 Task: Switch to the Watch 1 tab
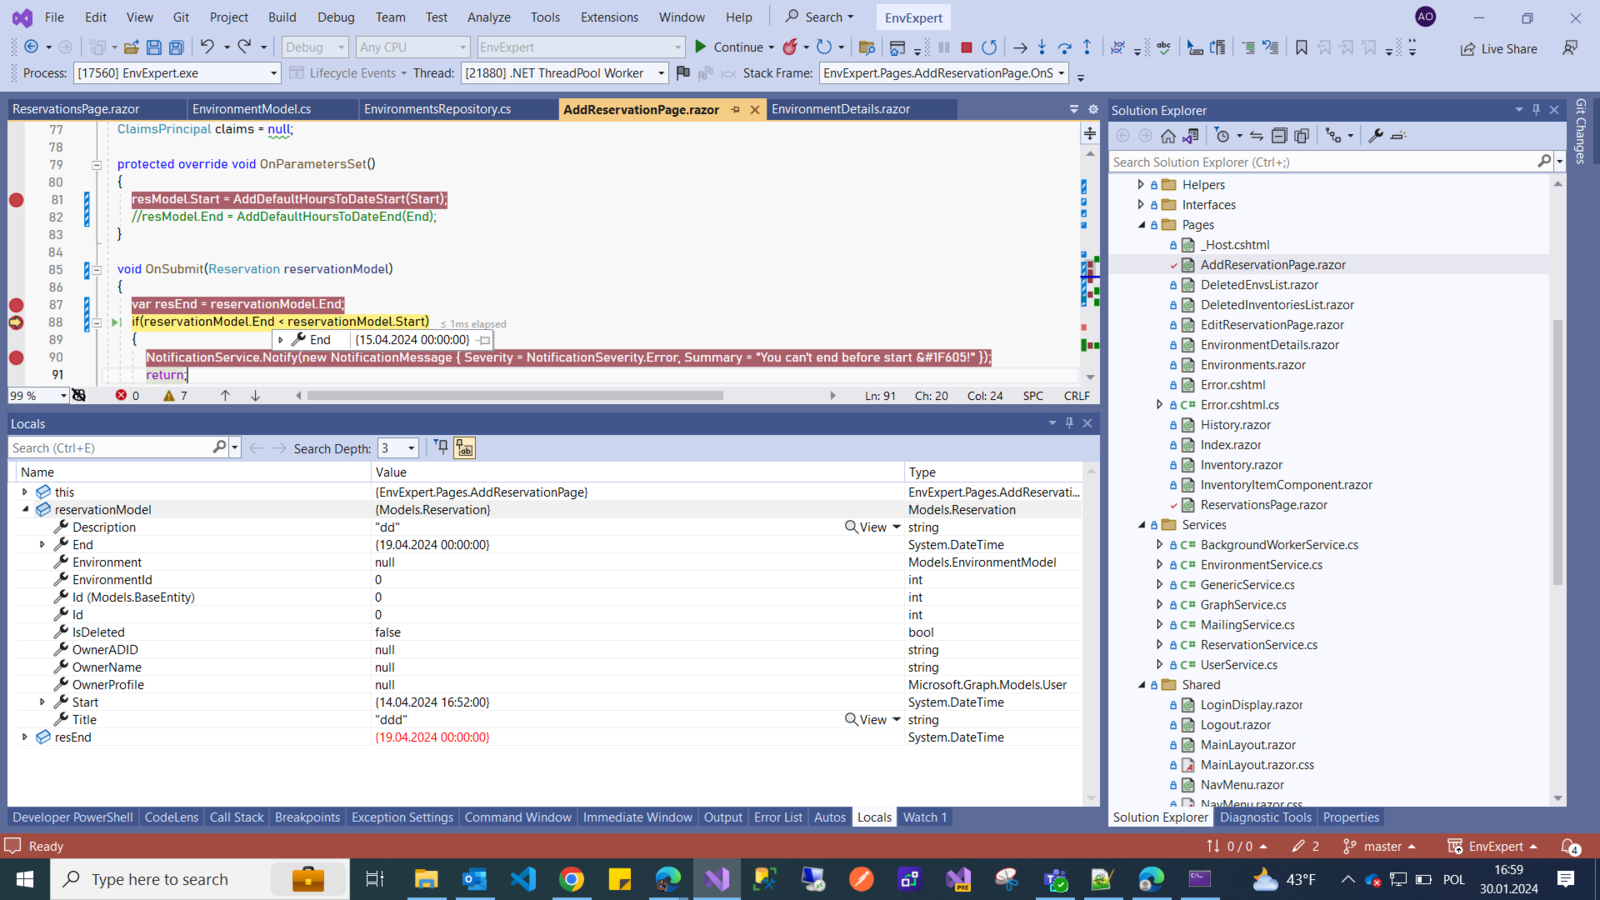click(x=924, y=817)
